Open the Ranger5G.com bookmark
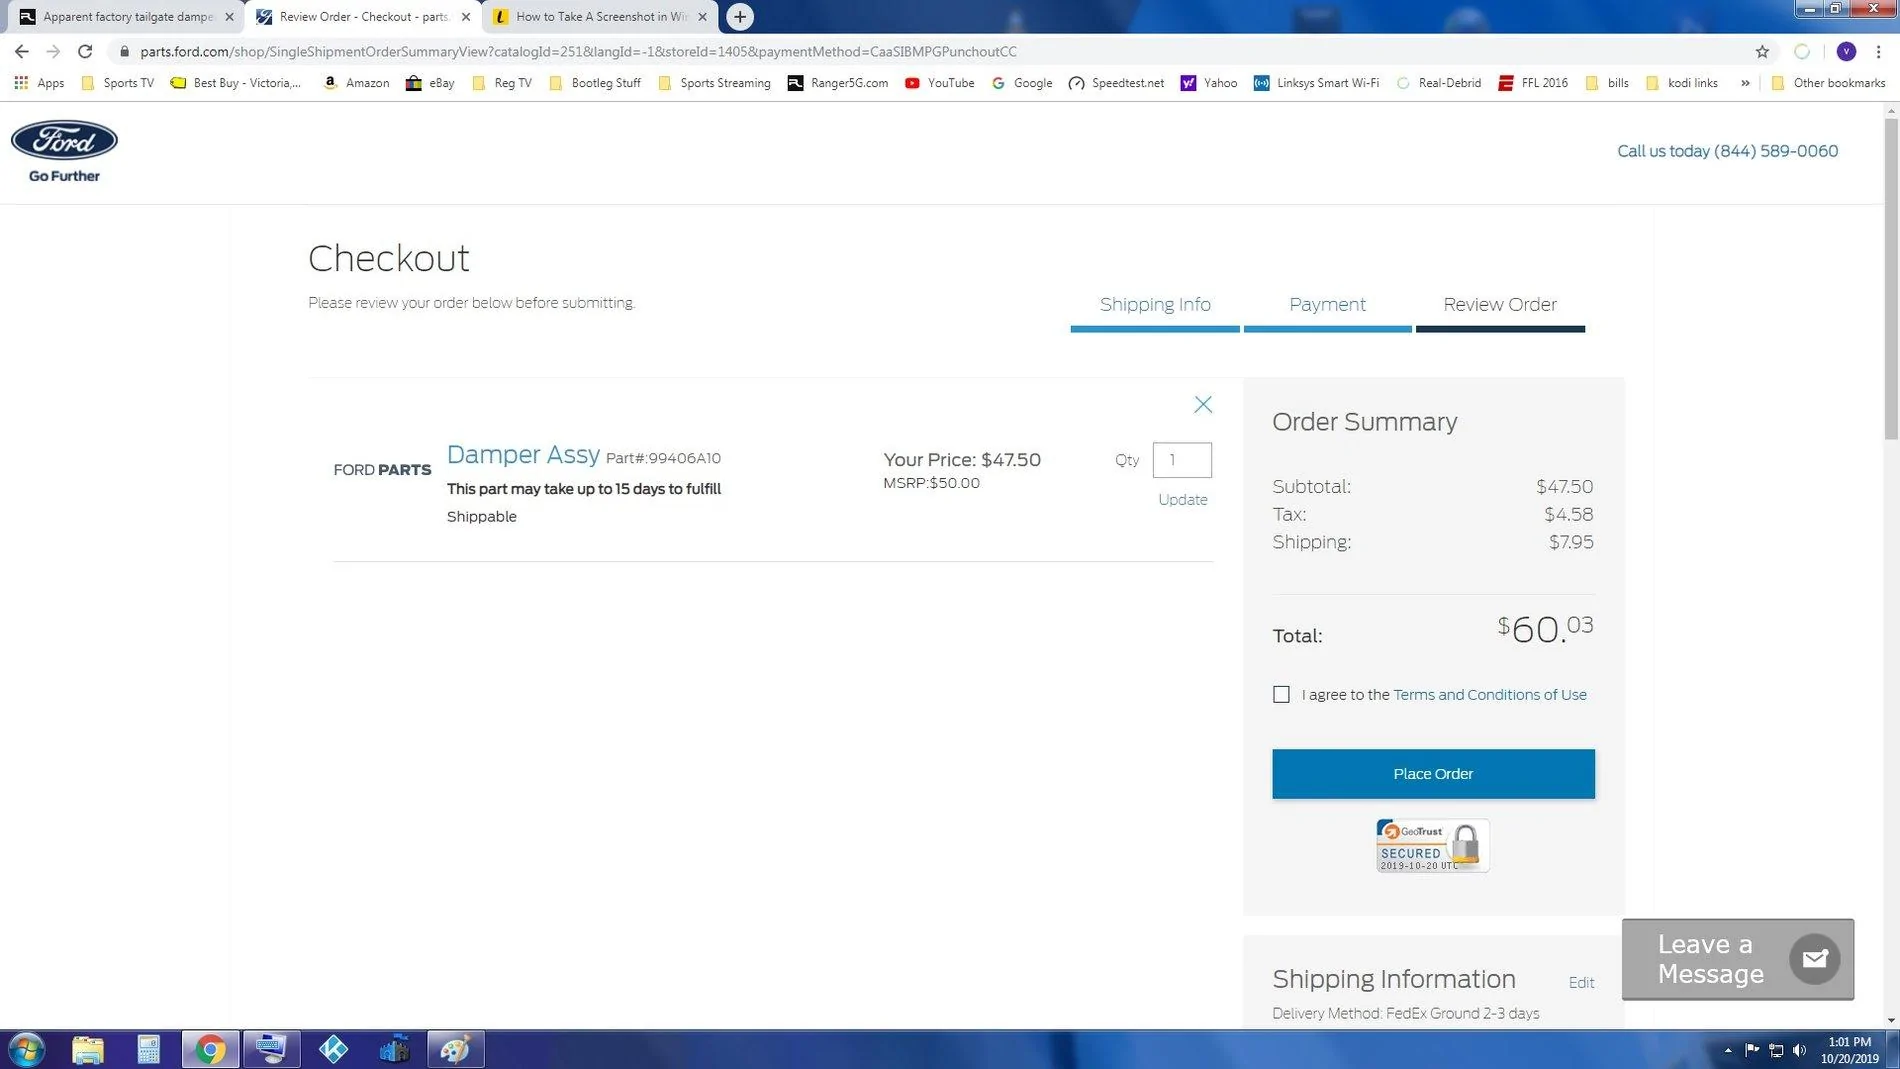Image resolution: width=1900 pixels, height=1069 pixels. point(838,83)
